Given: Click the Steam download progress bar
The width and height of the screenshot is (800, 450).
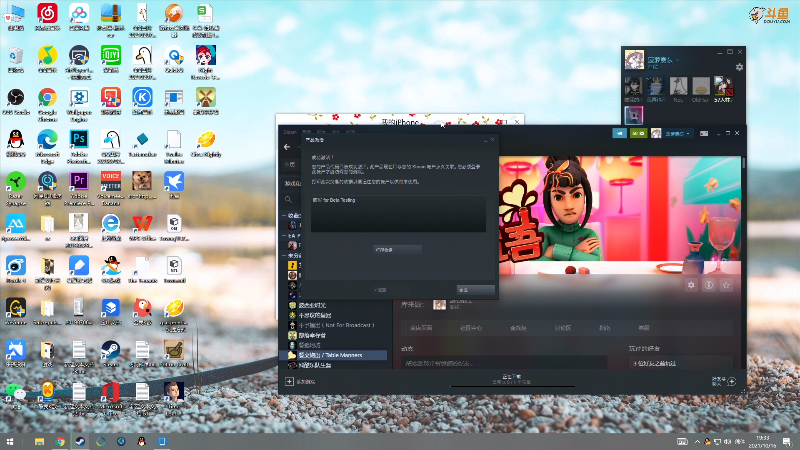Looking at the screenshot, I should (513, 386).
